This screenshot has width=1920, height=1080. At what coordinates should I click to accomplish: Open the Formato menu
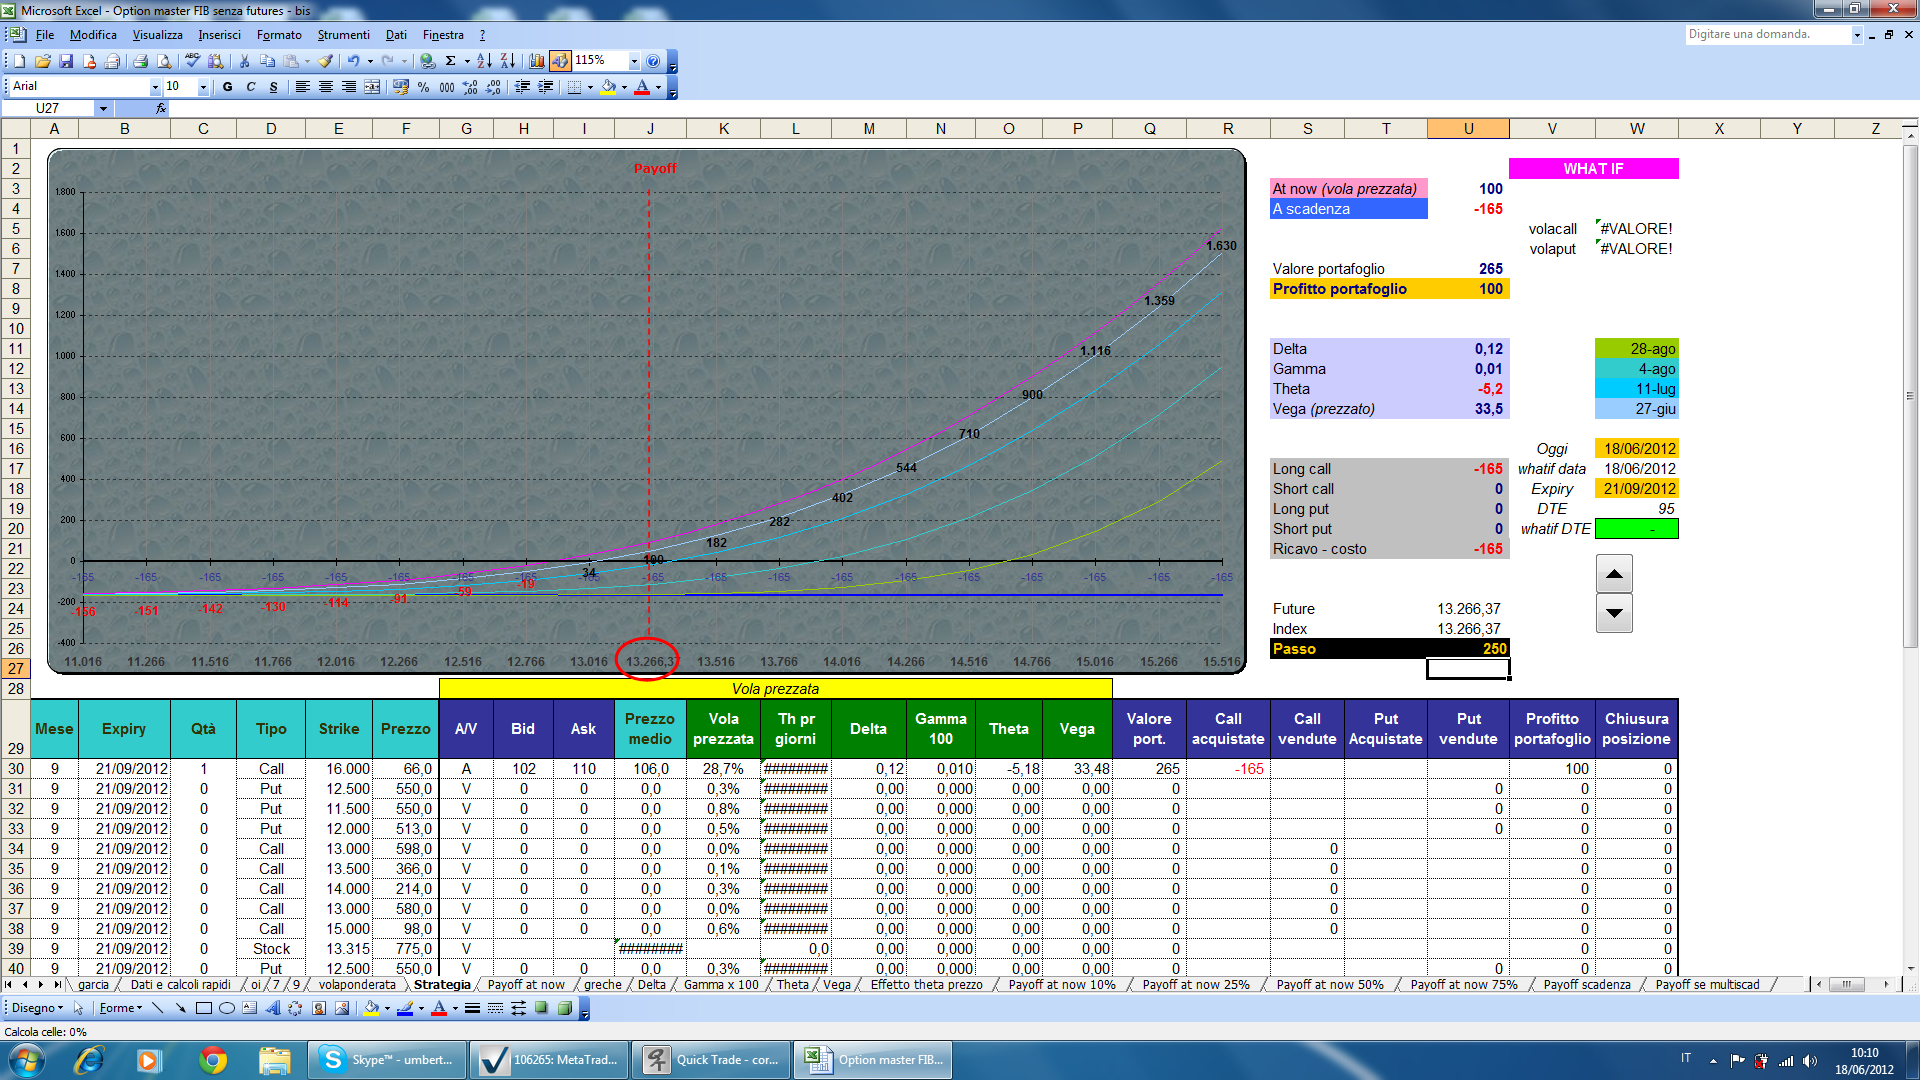(x=279, y=35)
